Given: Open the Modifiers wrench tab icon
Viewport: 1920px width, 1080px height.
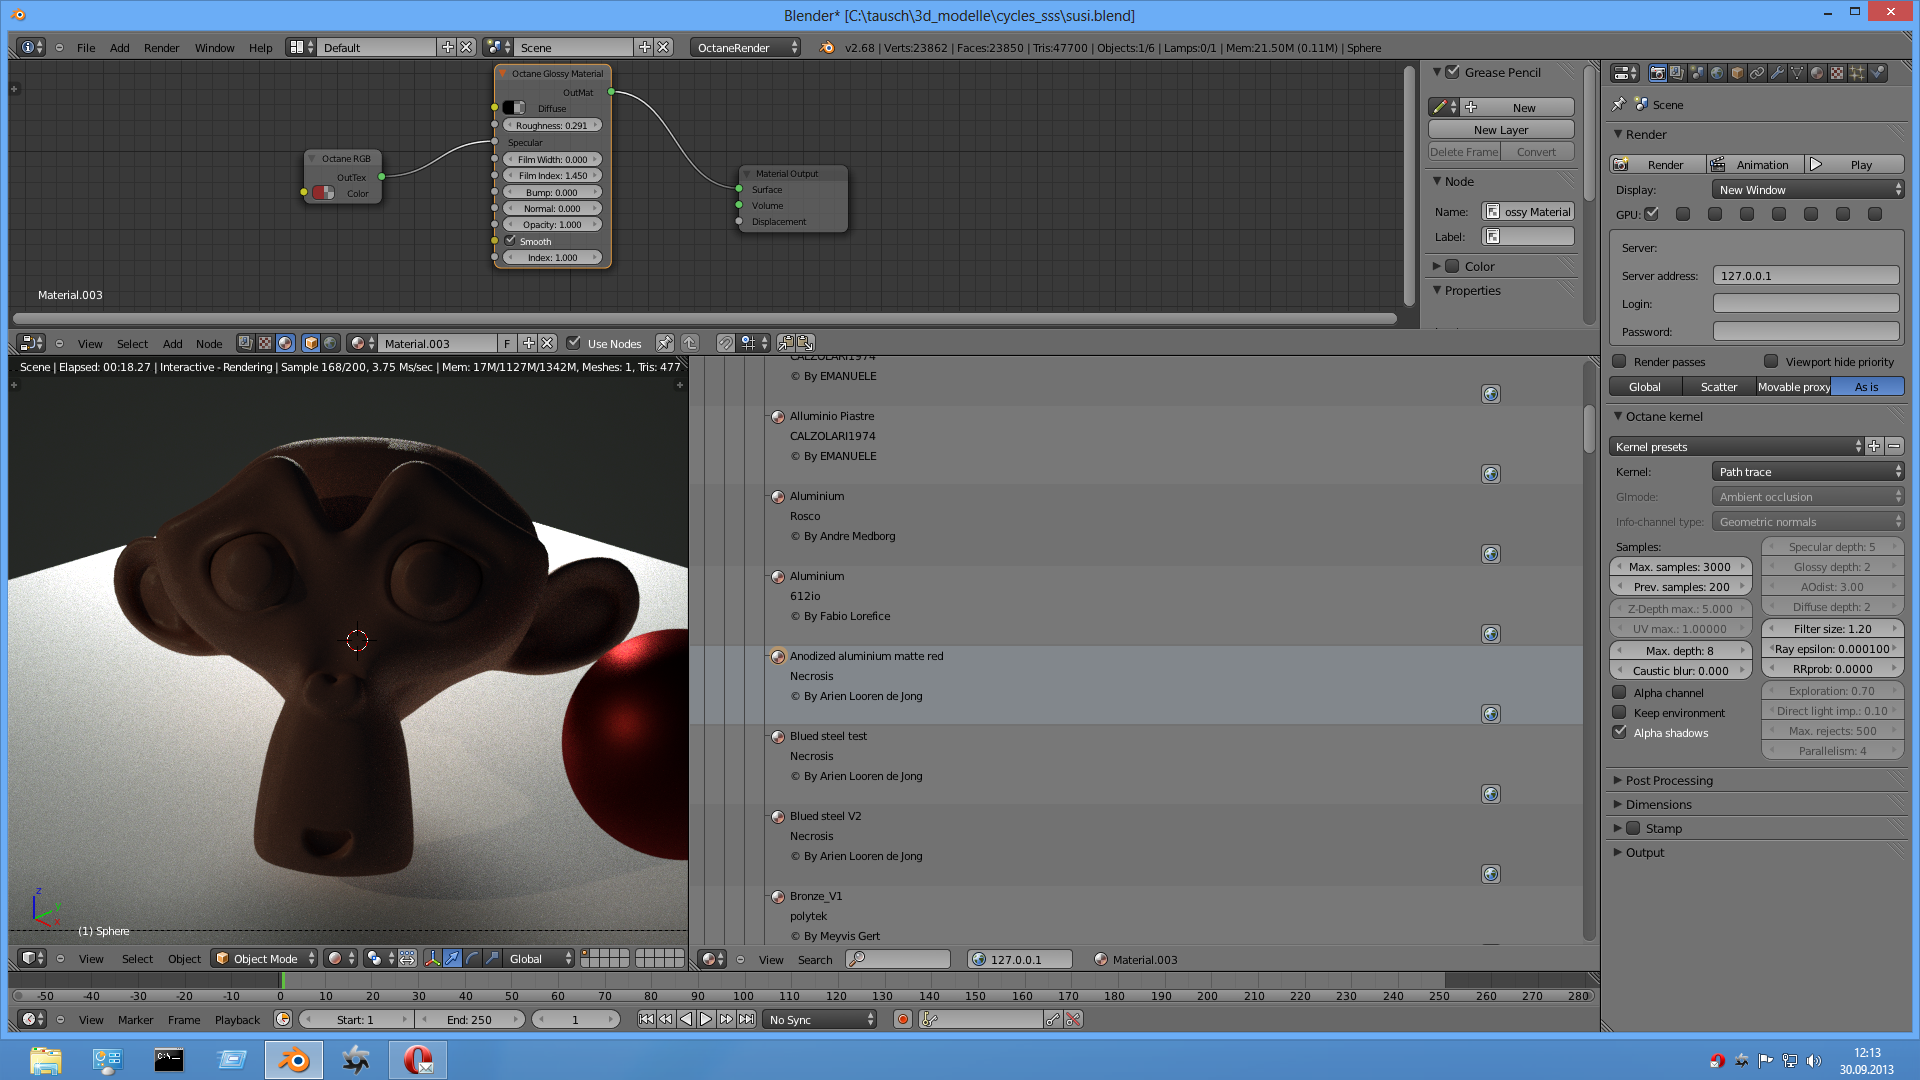Looking at the screenshot, I should click(1777, 73).
